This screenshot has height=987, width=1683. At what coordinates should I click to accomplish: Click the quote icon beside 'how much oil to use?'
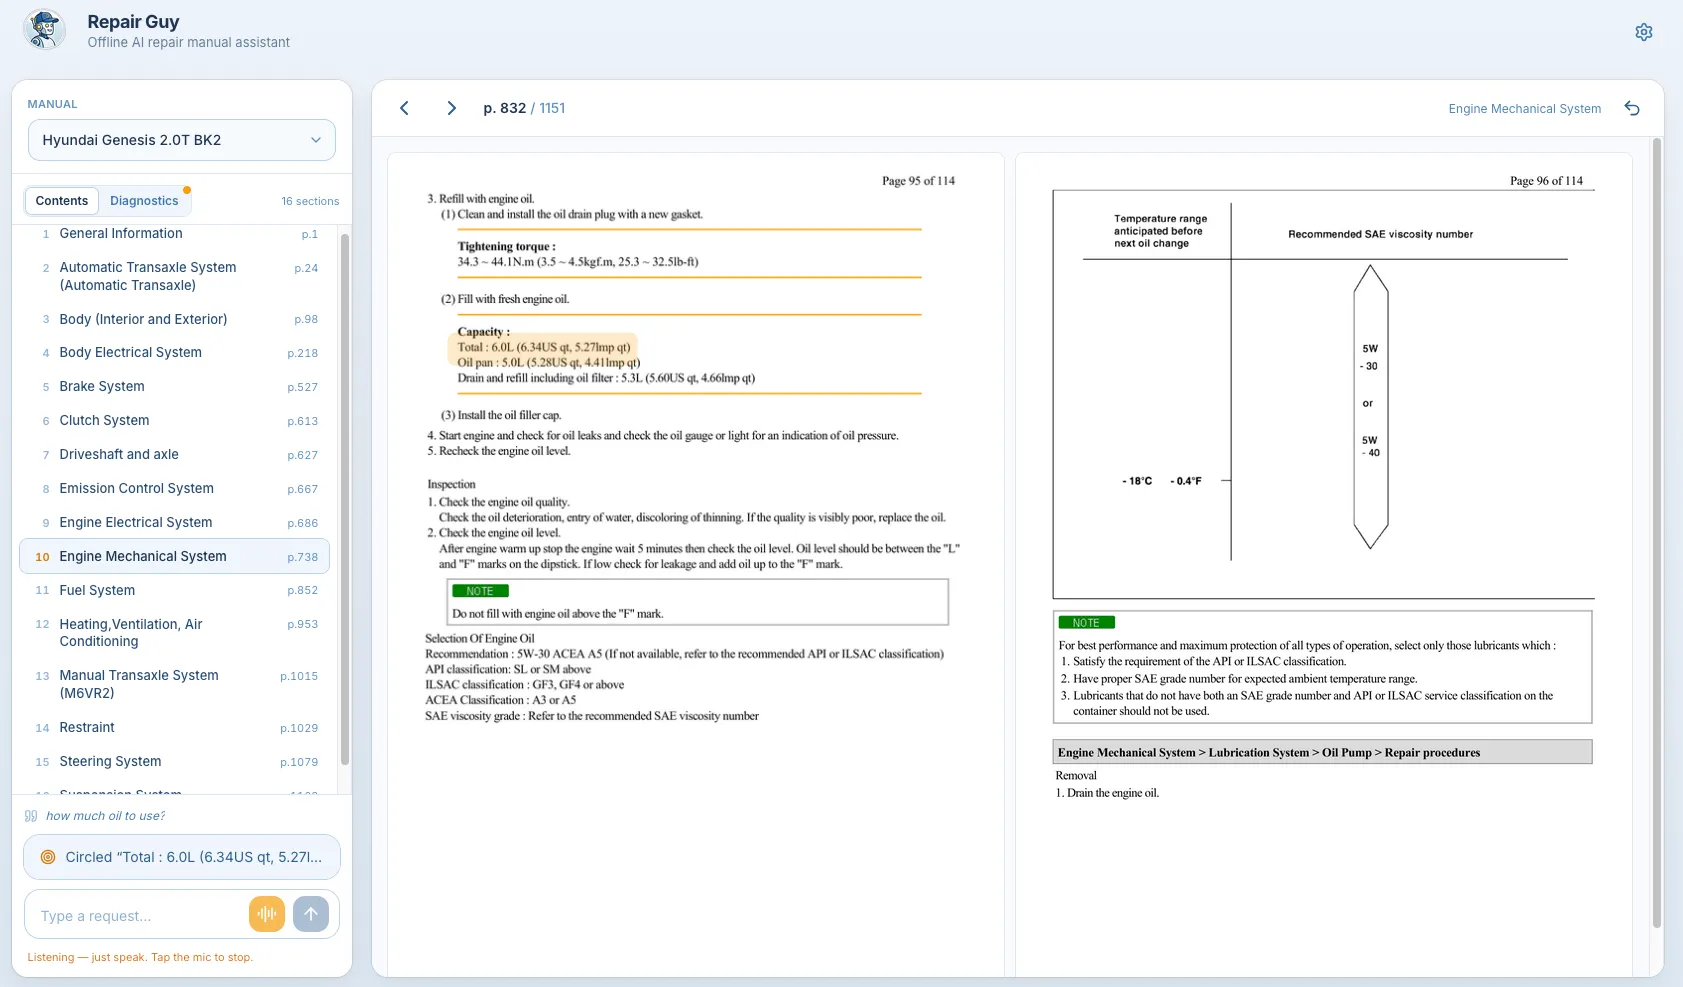[31, 816]
